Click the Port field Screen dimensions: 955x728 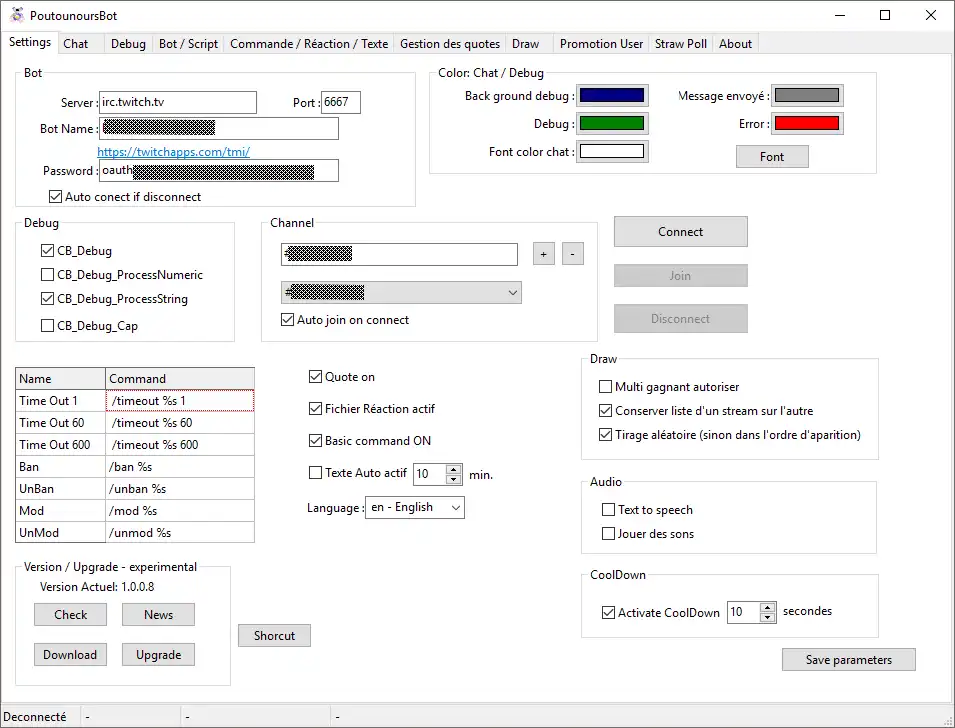pos(340,102)
